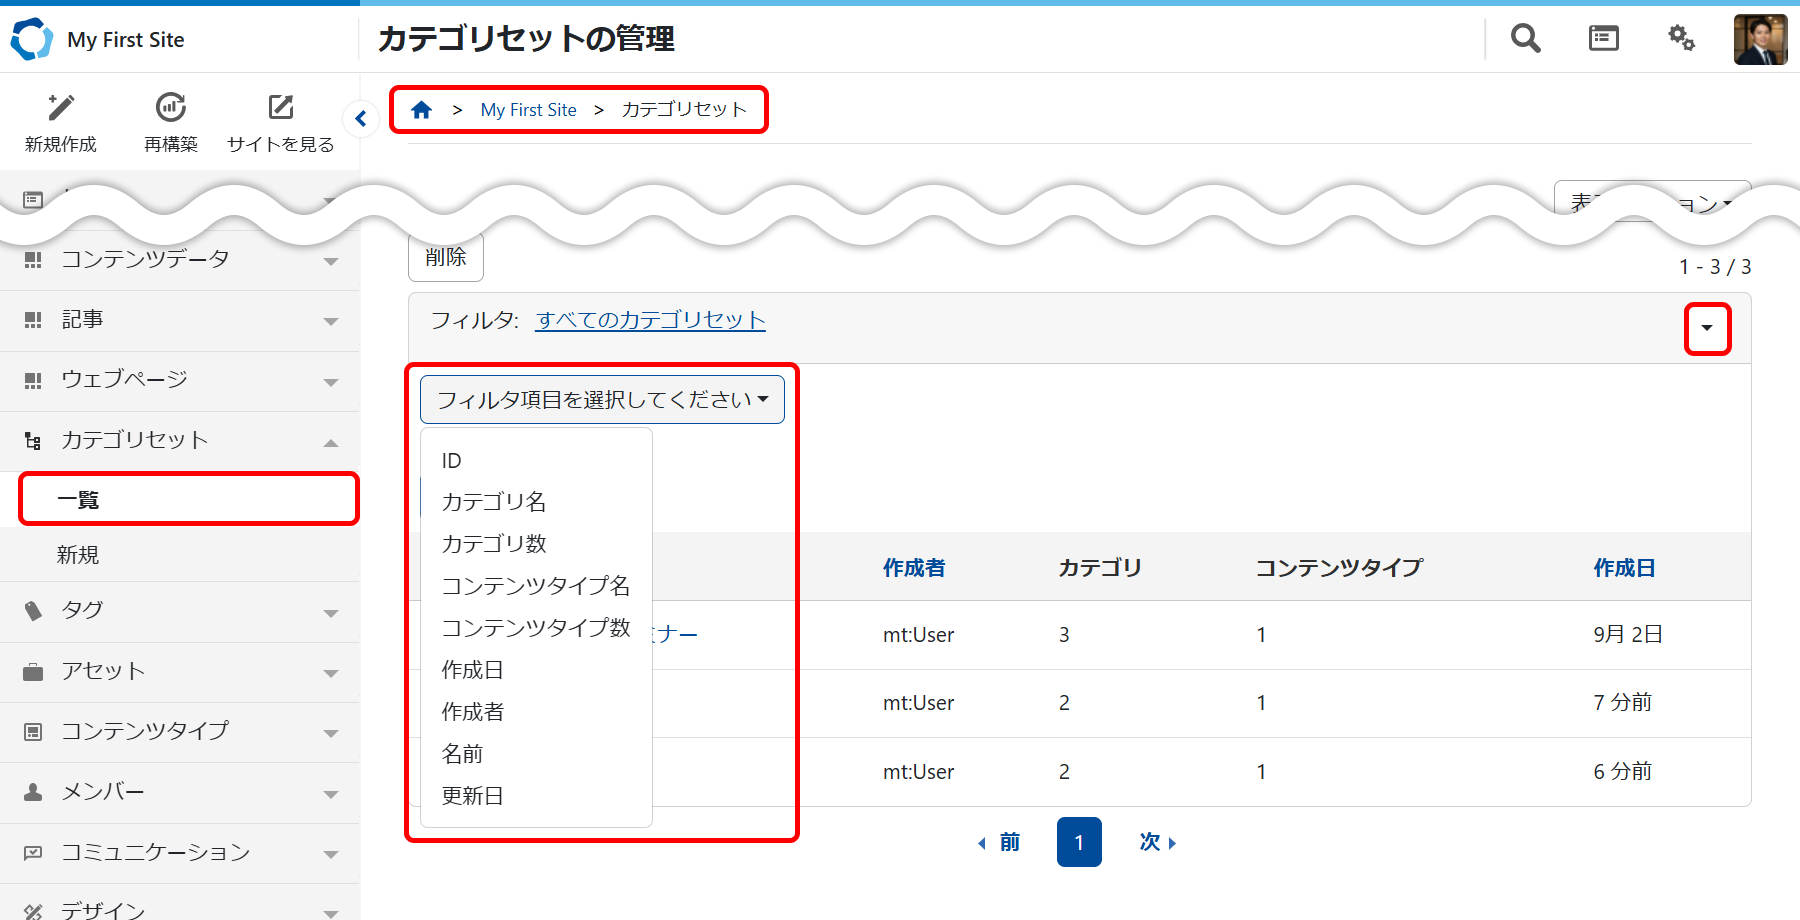Go to the 次 page
1800x920 pixels.
pyautogui.click(x=1157, y=842)
